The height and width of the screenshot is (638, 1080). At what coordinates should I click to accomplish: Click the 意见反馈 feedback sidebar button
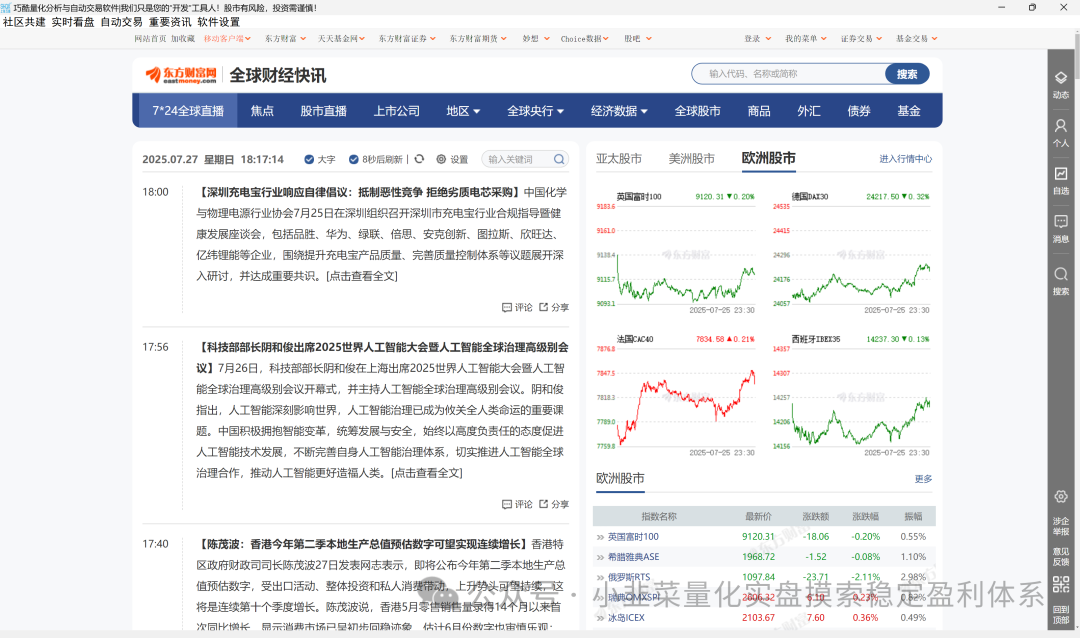tap(1061, 557)
